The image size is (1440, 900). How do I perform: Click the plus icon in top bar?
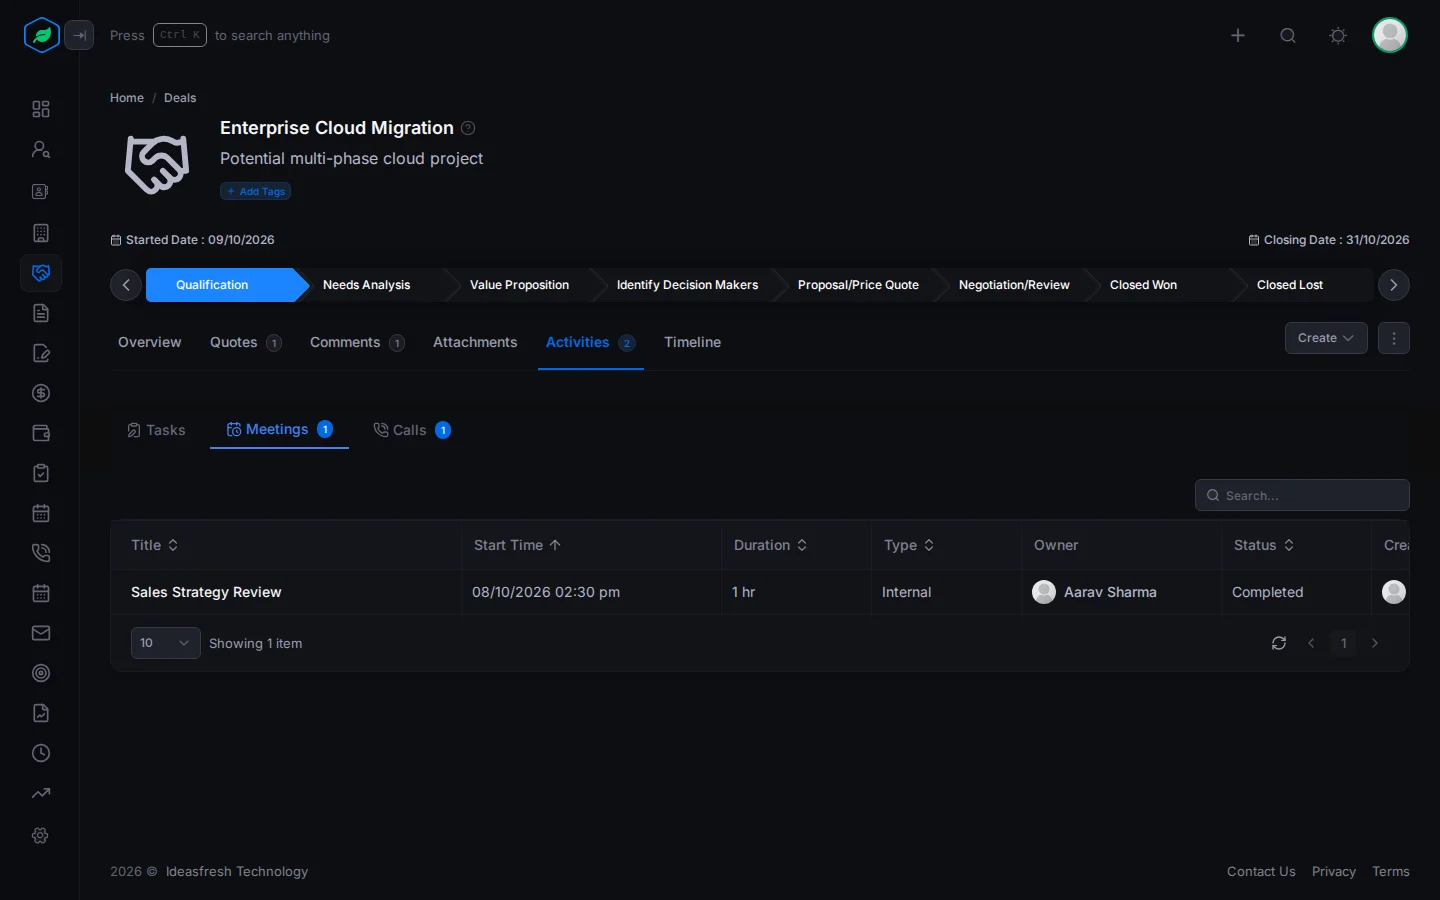coord(1238,36)
